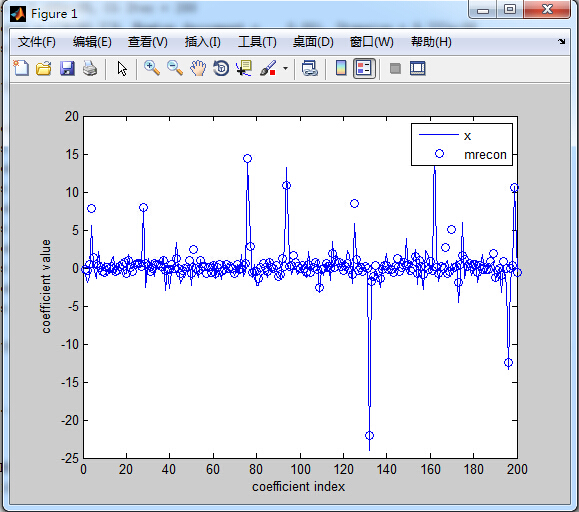Click the 'coefficient value' y-axis label
This screenshot has width=579, height=512.
[46, 286]
